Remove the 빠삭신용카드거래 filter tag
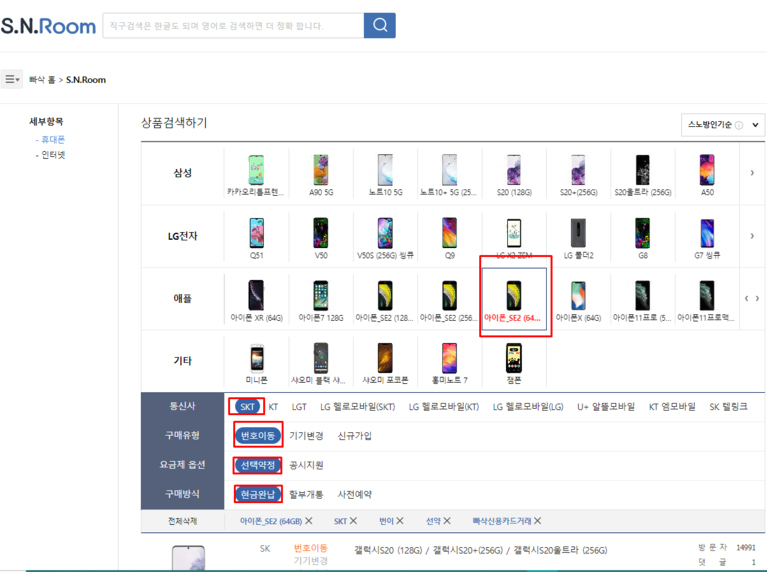The width and height of the screenshot is (767, 572). 537,521
